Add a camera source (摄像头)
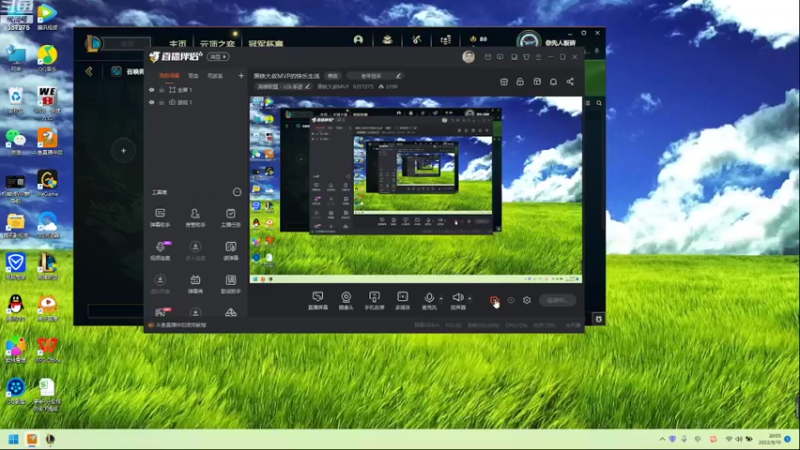The width and height of the screenshot is (800, 450). [x=346, y=301]
